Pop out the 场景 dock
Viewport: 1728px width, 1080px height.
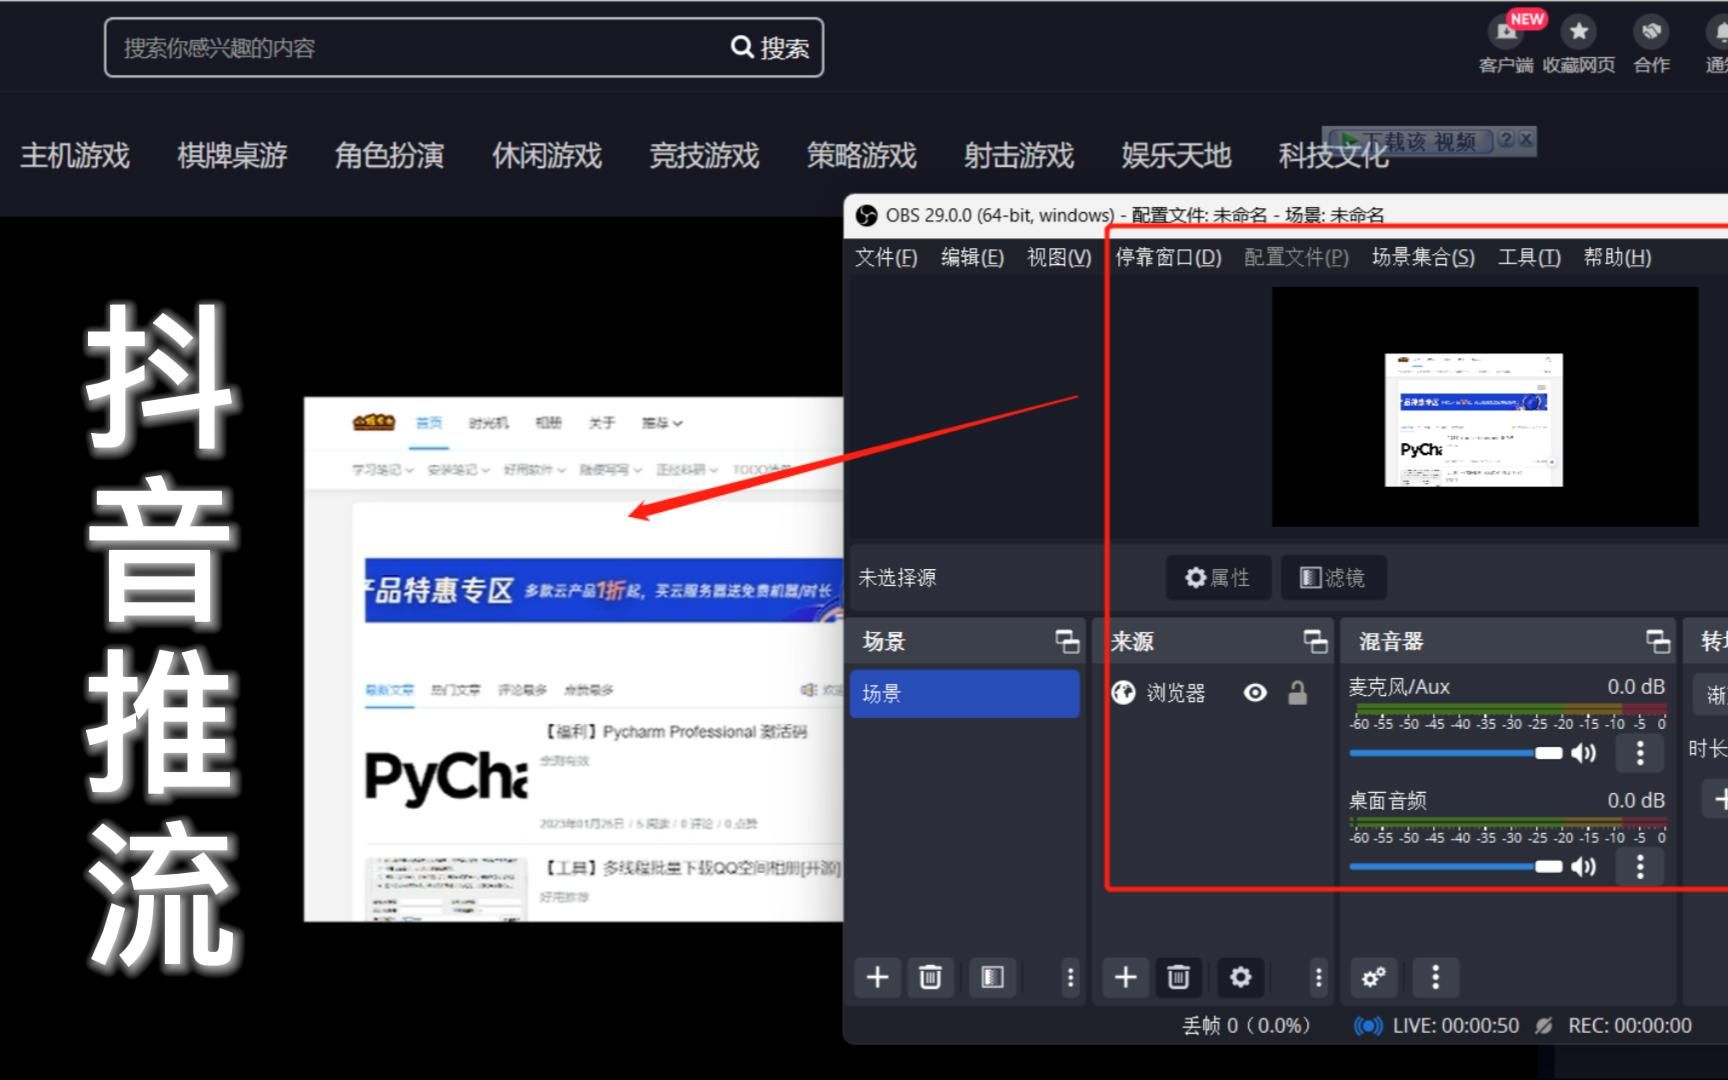[1067, 642]
